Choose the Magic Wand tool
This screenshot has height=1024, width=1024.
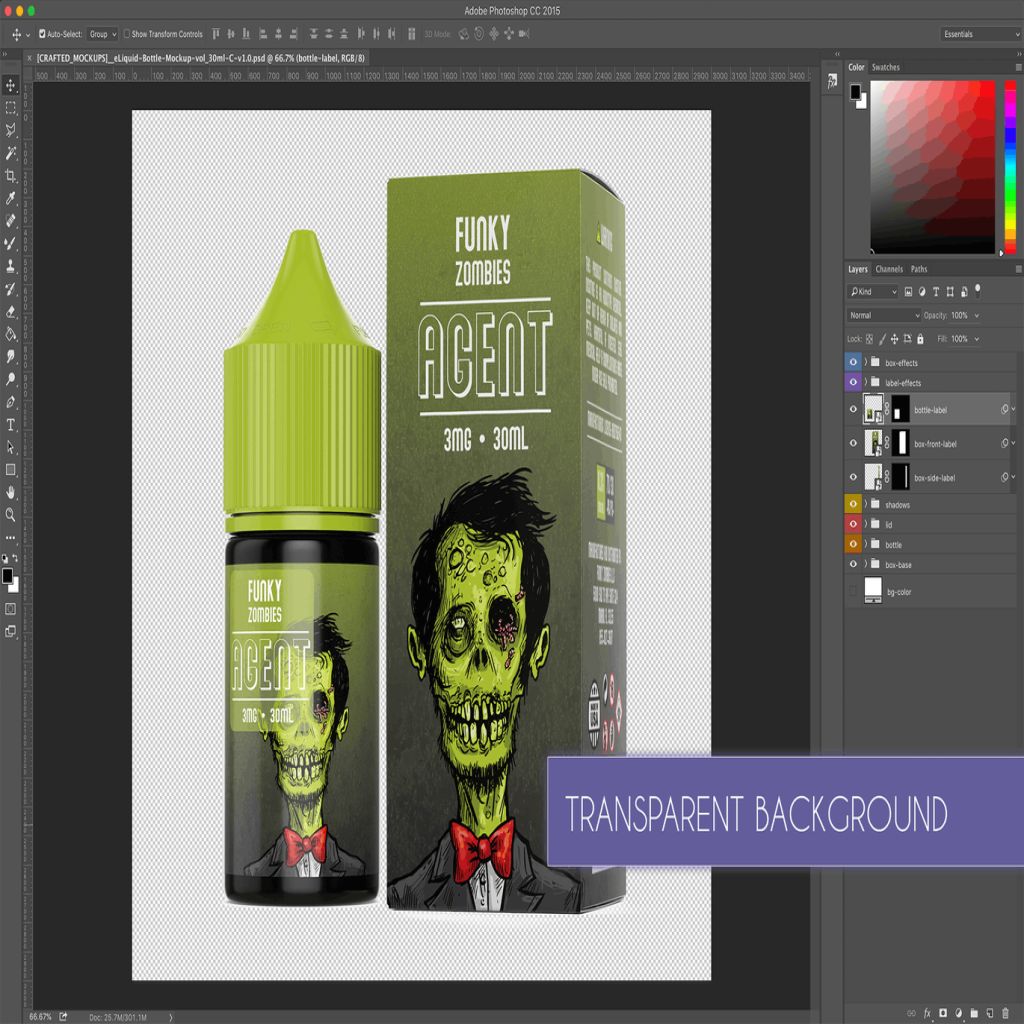(11, 153)
